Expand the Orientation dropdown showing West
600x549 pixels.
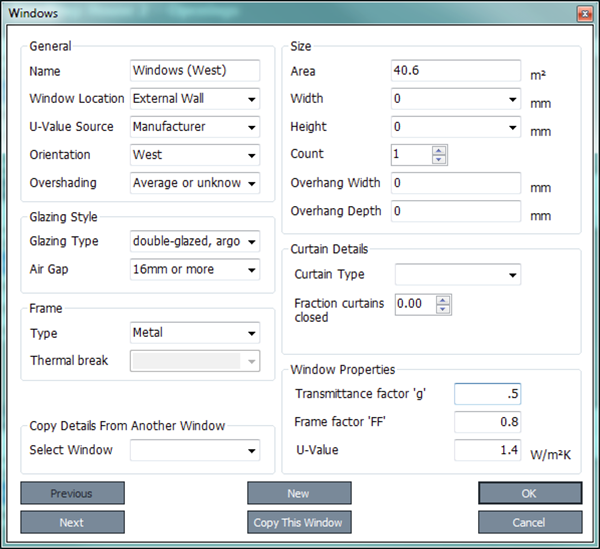point(195,155)
